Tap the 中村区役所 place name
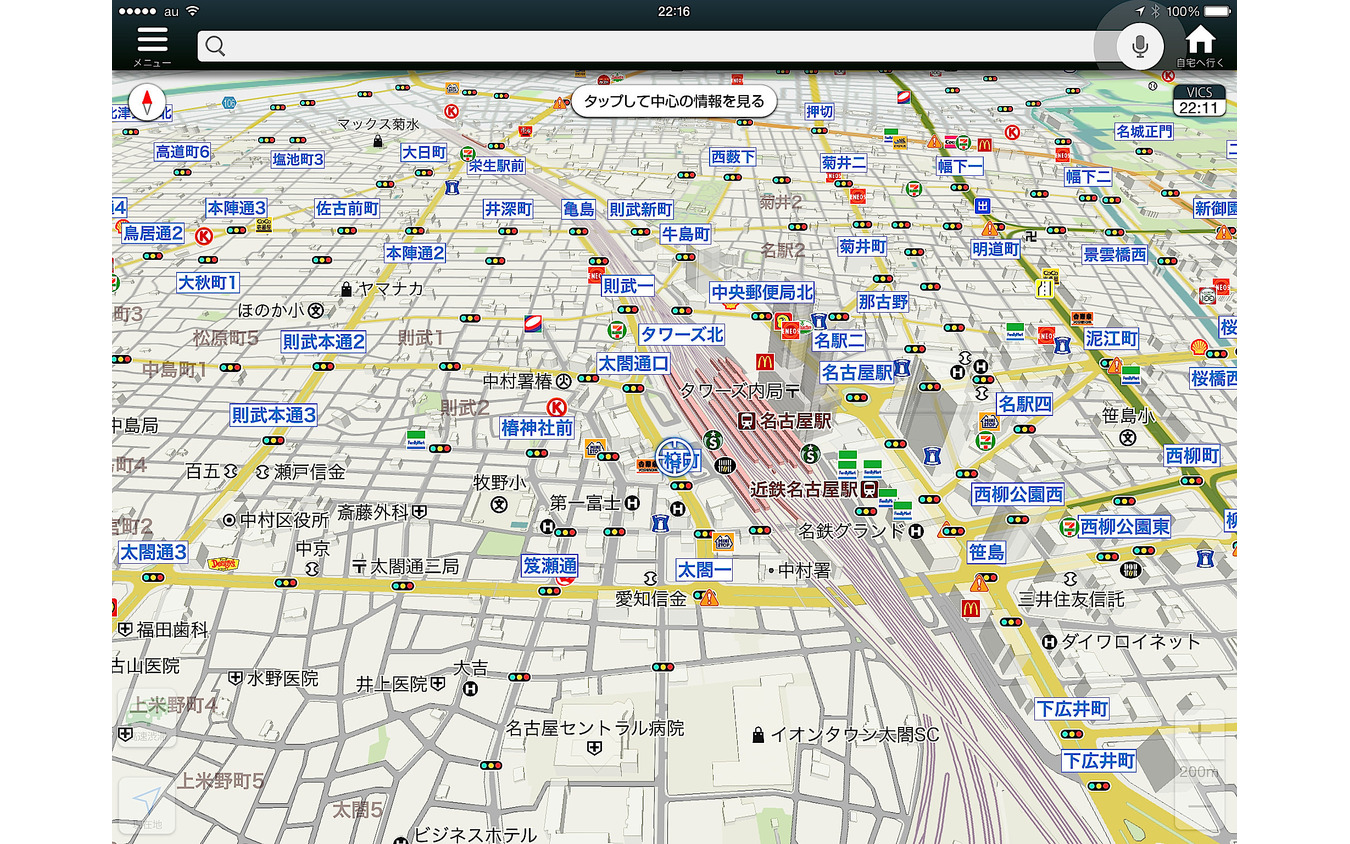Image resolution: width=1350 pixels, height=844 pixels. point(285,519)
